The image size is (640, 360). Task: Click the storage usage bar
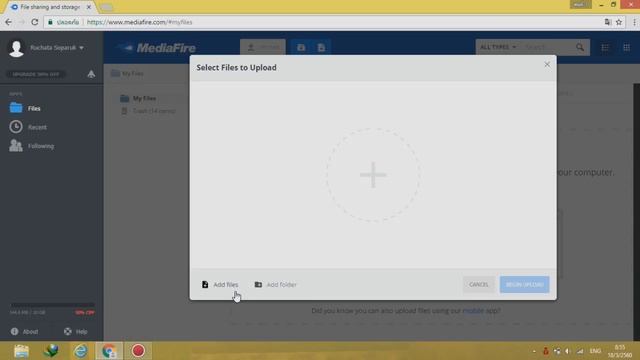53,305
